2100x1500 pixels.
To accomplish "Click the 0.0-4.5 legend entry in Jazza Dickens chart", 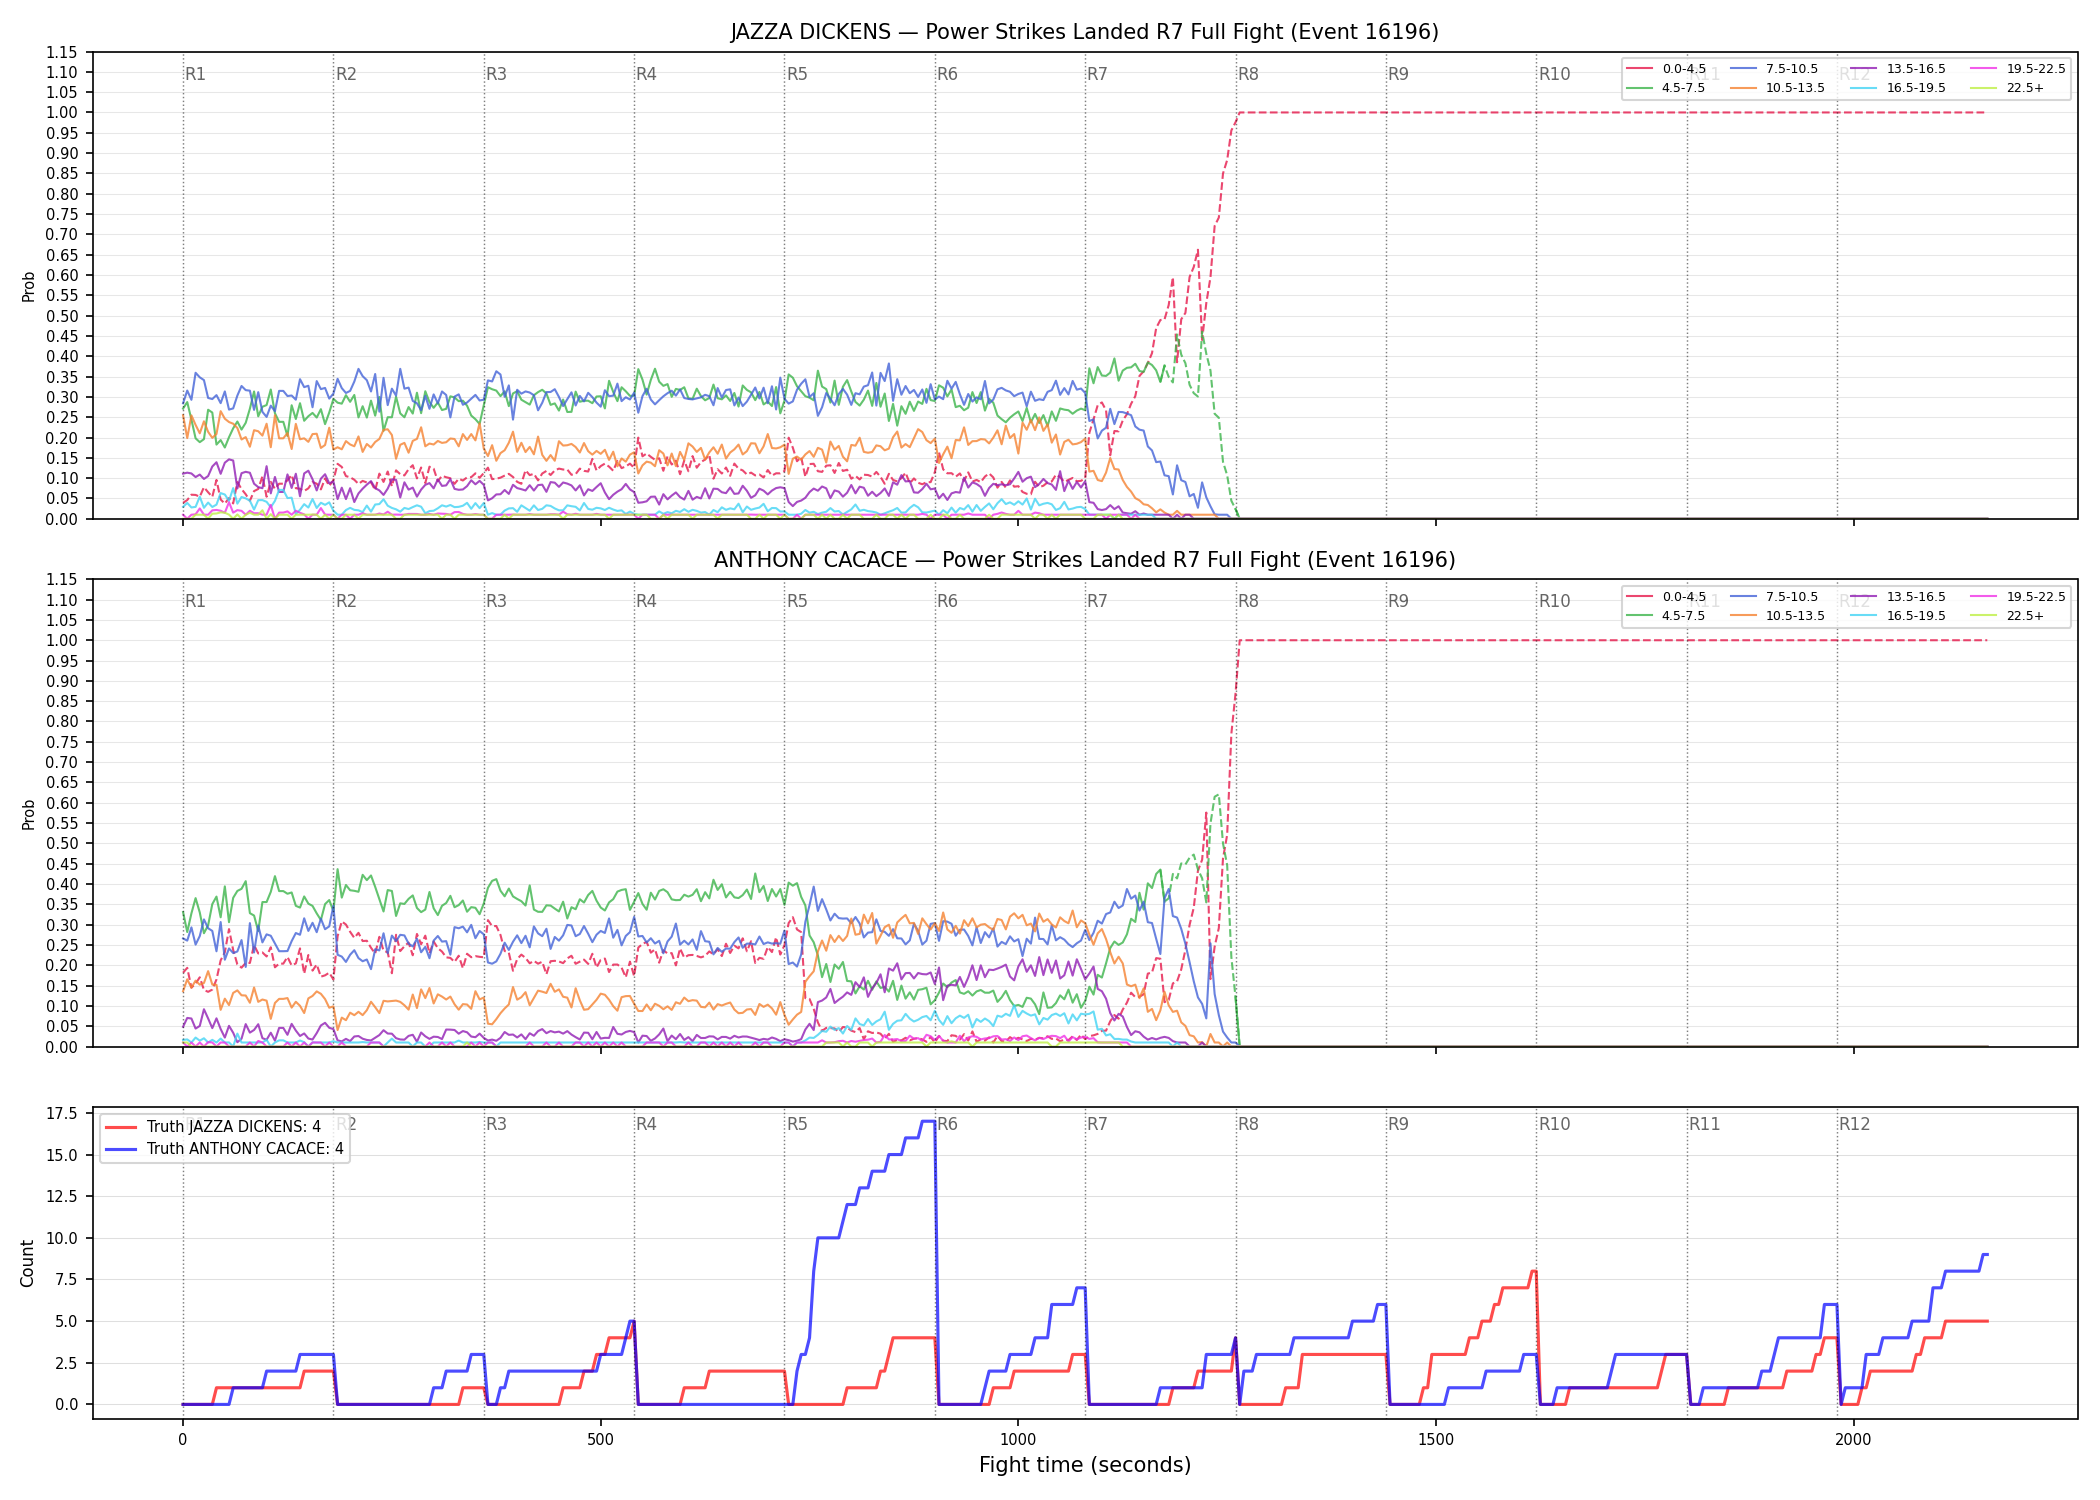I will (1667, 69).
